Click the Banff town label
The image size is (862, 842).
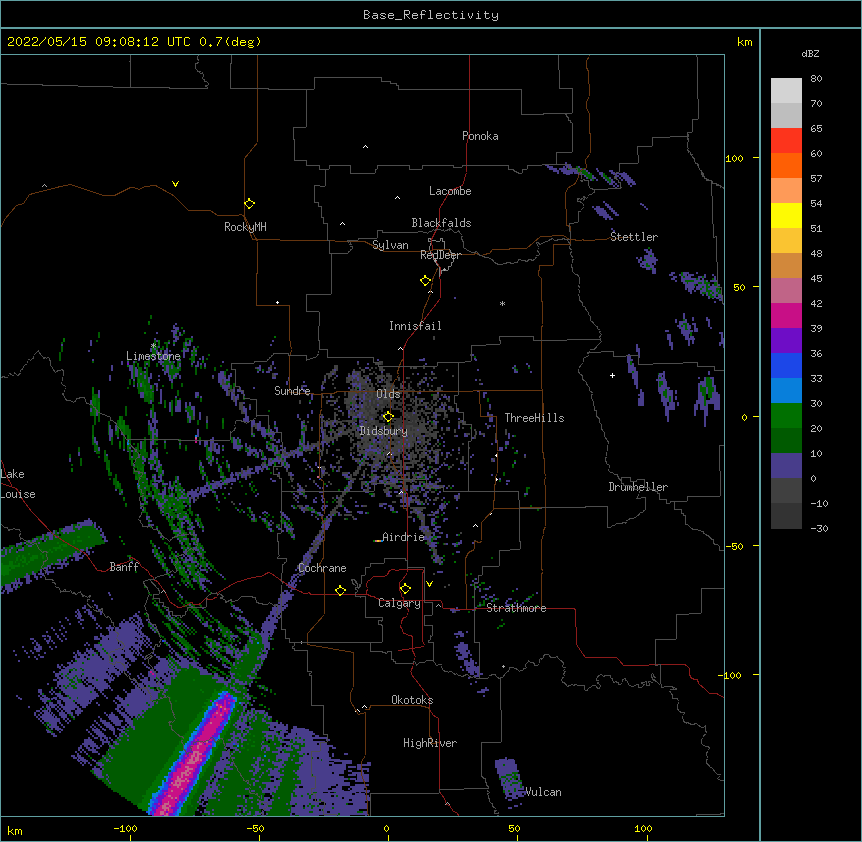(x=124, y=567)
